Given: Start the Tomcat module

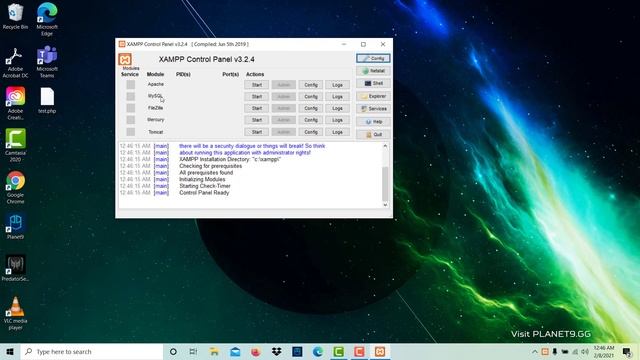Looking at the screenshot, I should [257, 132].
